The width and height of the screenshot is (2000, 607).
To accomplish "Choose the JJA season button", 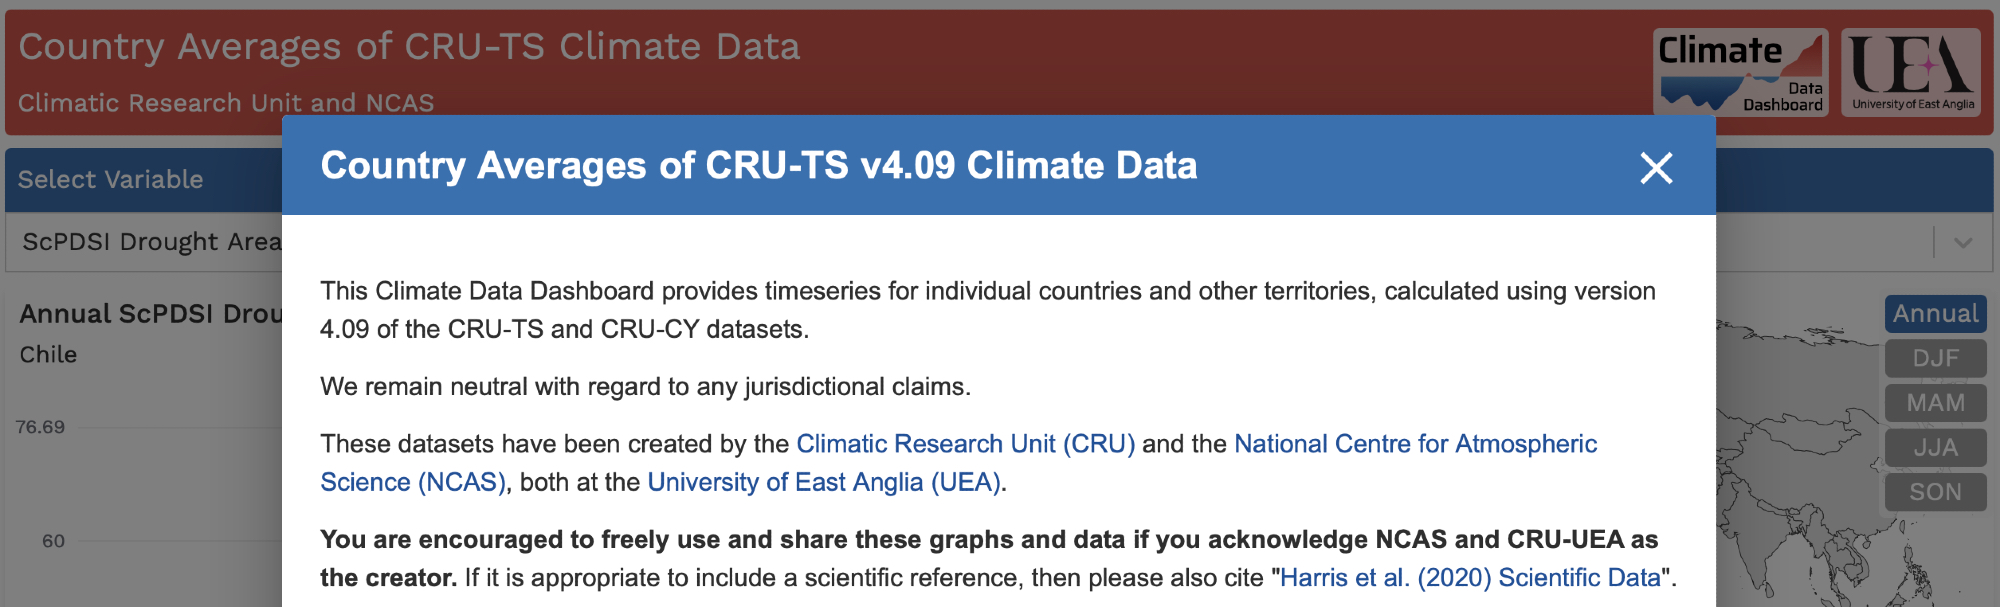I will point(1935,447).
